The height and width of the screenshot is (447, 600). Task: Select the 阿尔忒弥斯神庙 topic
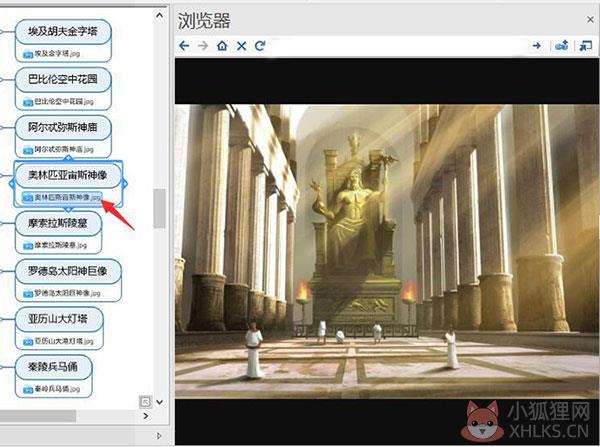click(63, 127)
